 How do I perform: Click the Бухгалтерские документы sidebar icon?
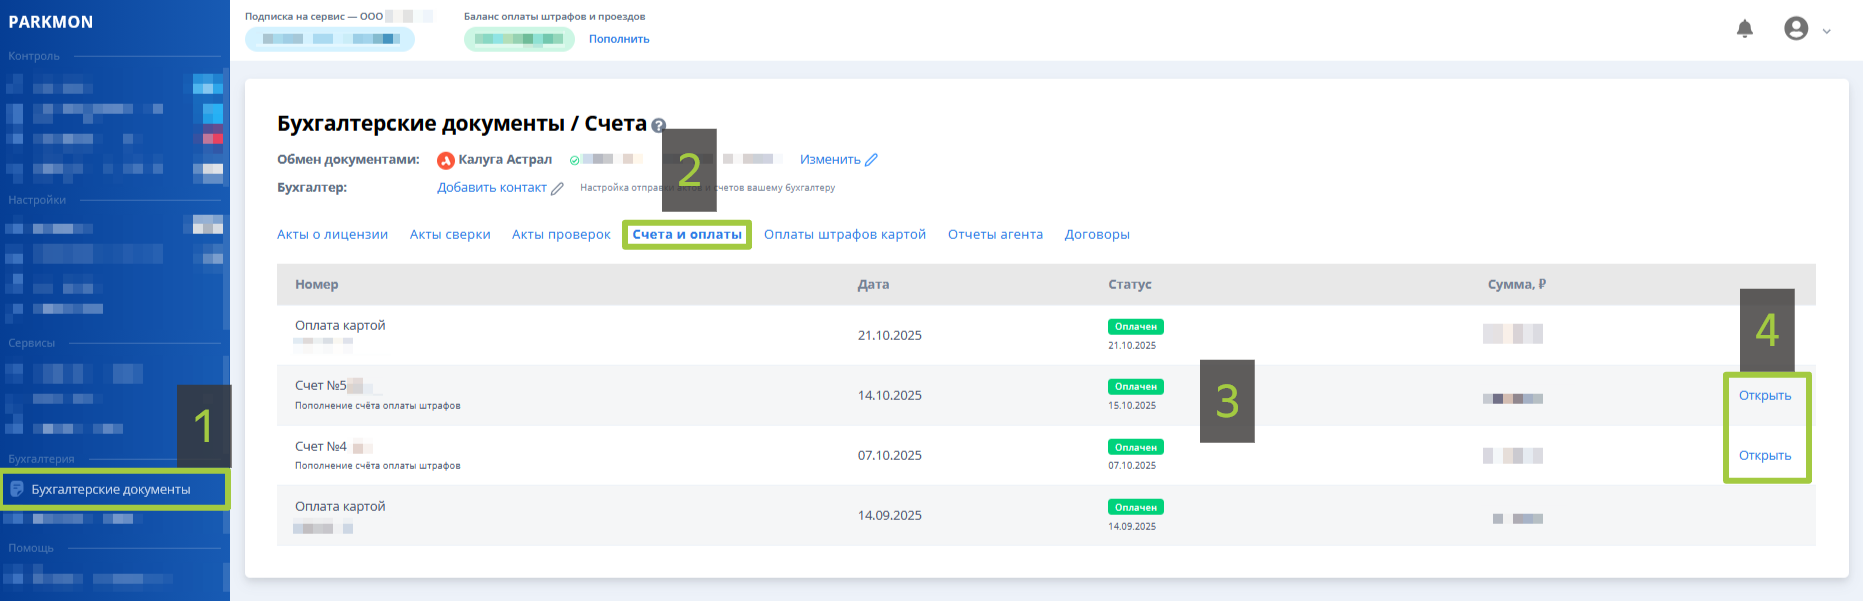click(x=17, y=489)
